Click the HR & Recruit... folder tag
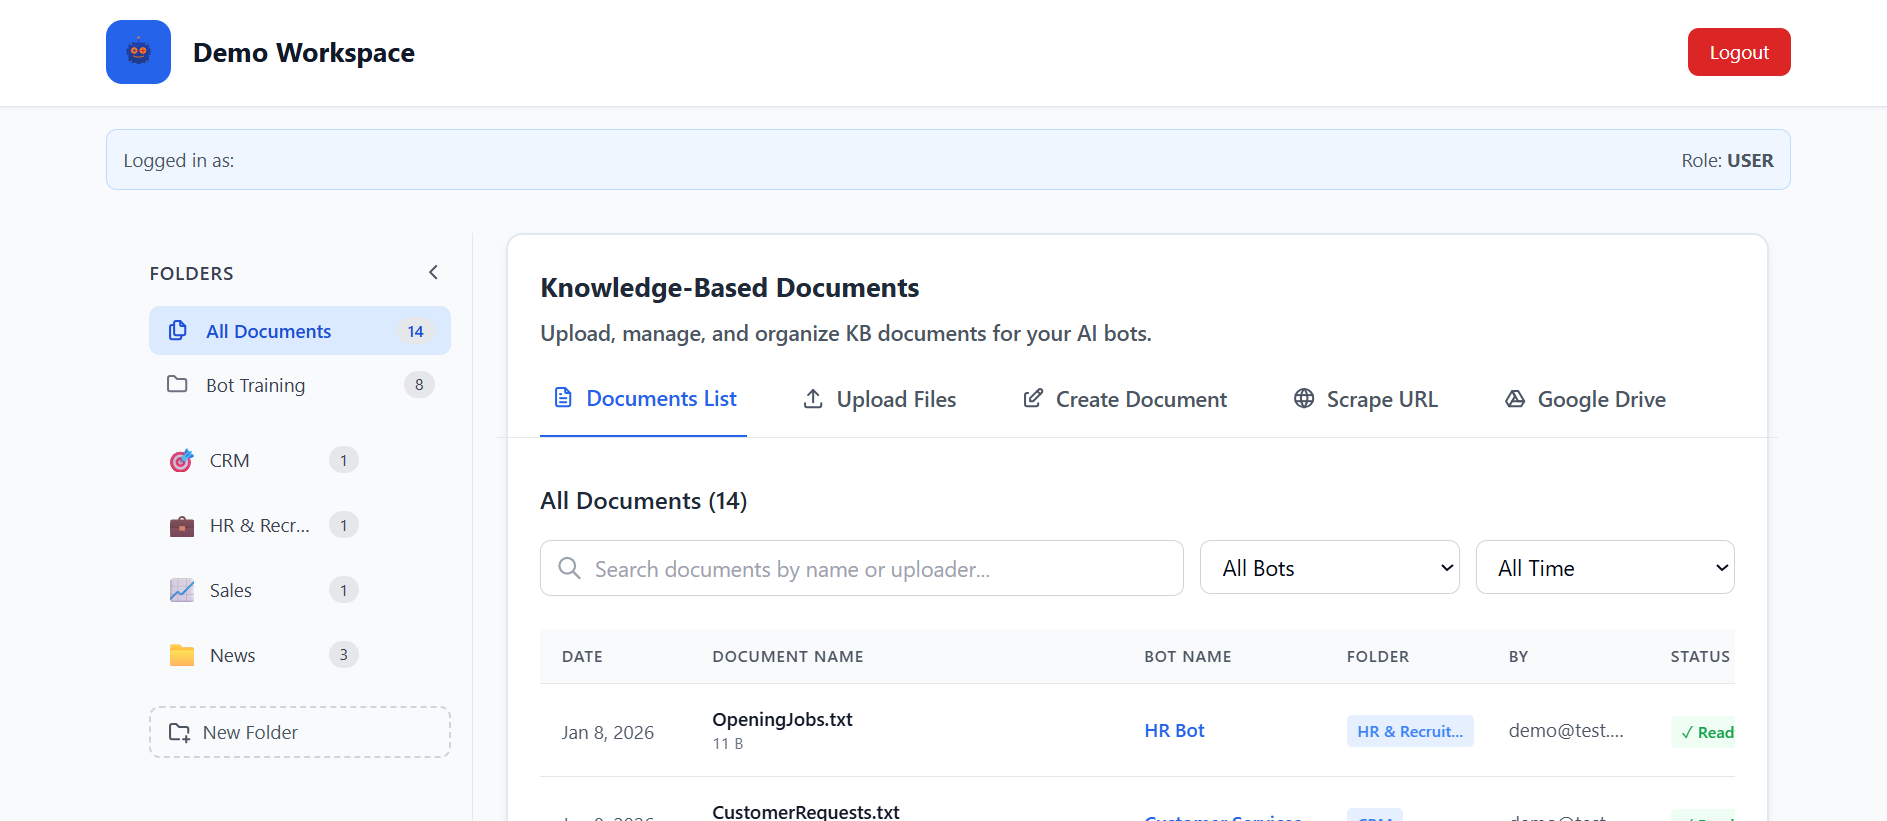Screen dimensions: 1887x821 pos(1410,731)
